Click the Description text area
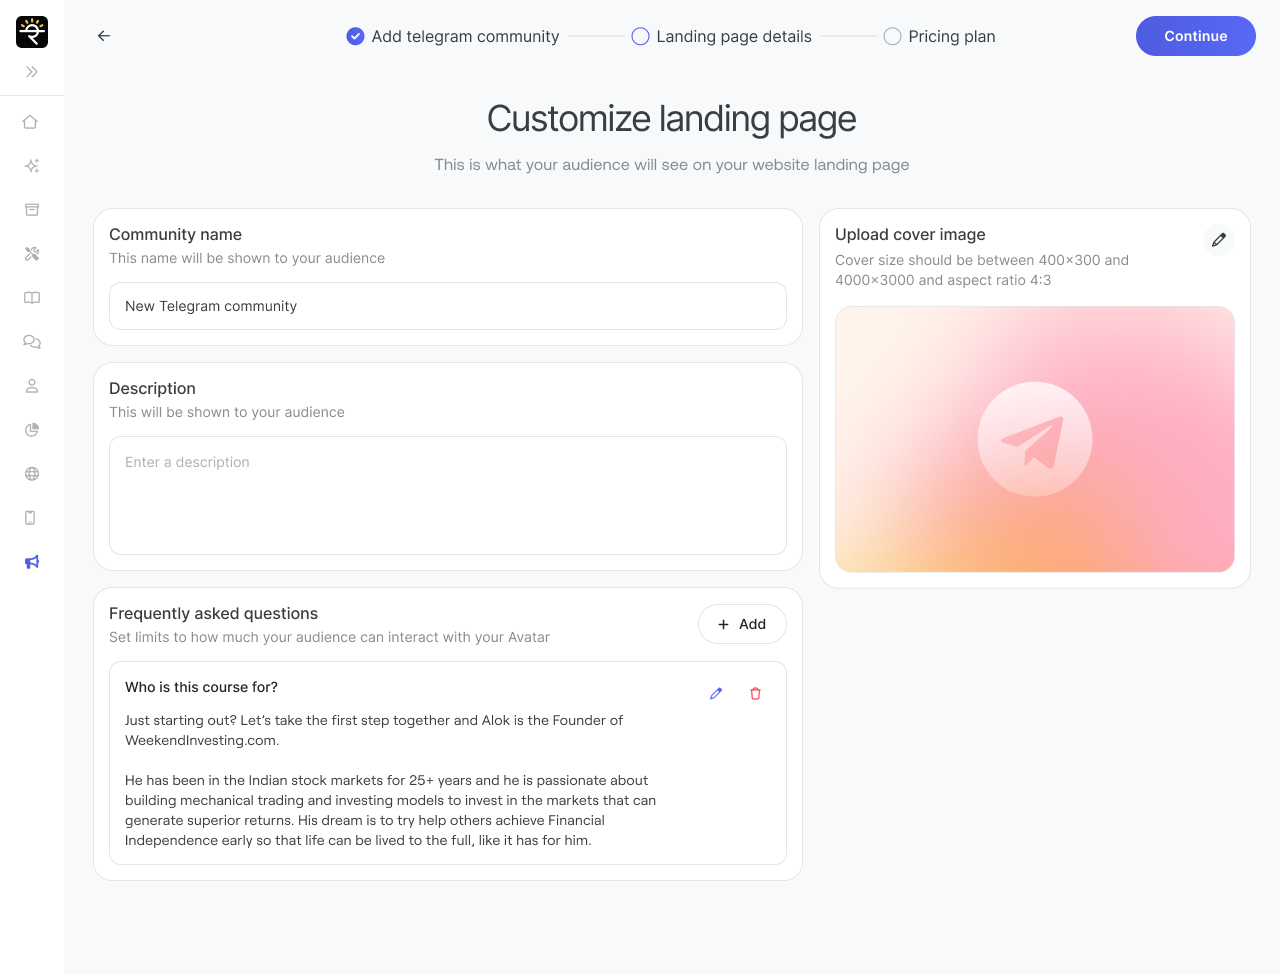This screenshot has width=1280, height=974. coord(448,495)
